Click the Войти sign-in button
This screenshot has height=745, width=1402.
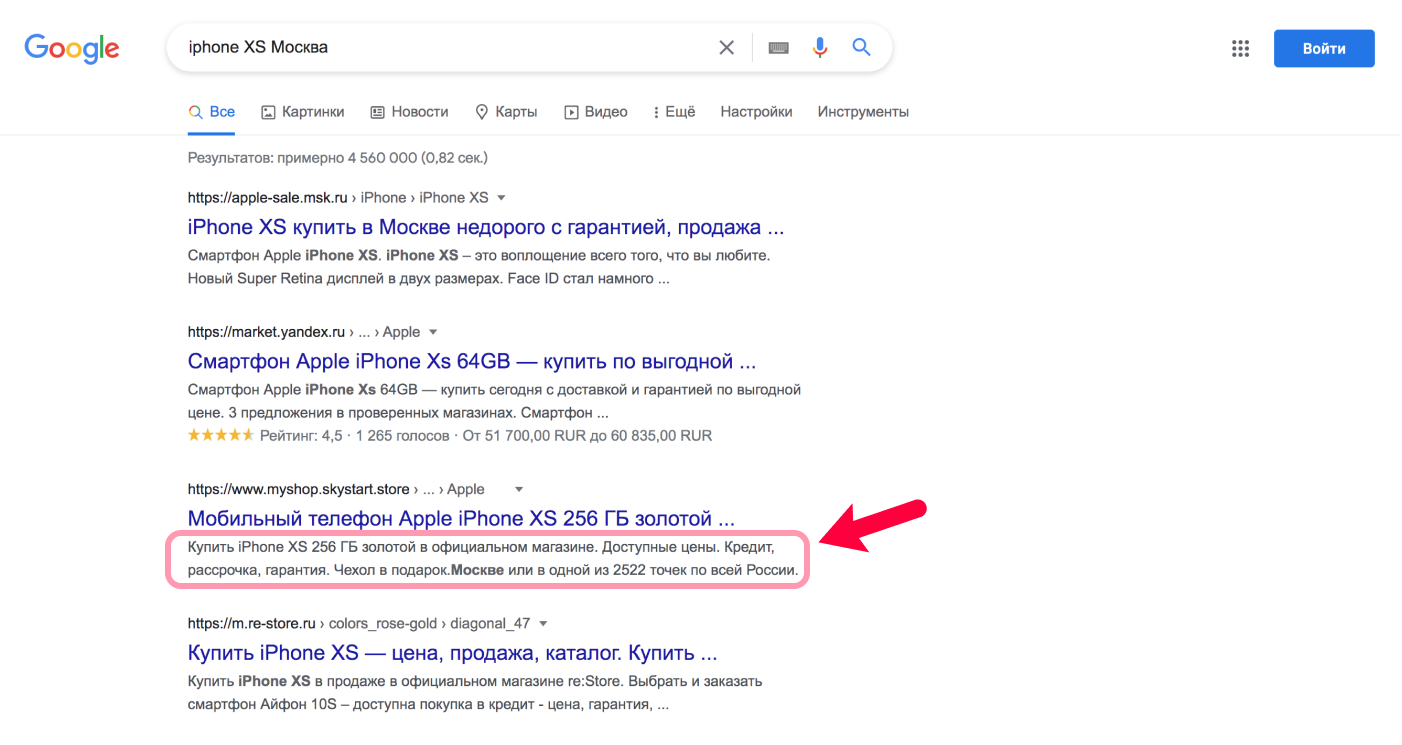coord(1324,48)
